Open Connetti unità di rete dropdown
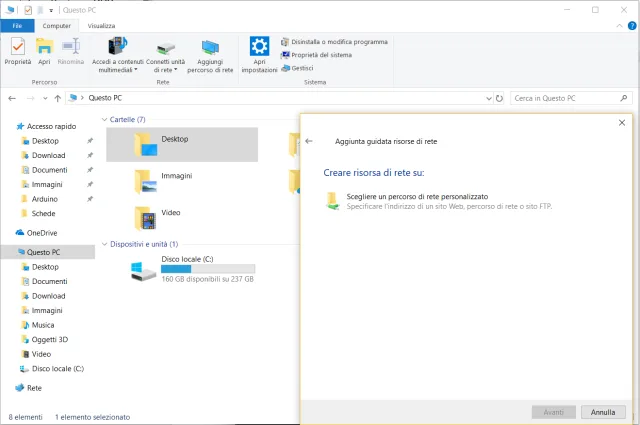 165,55
